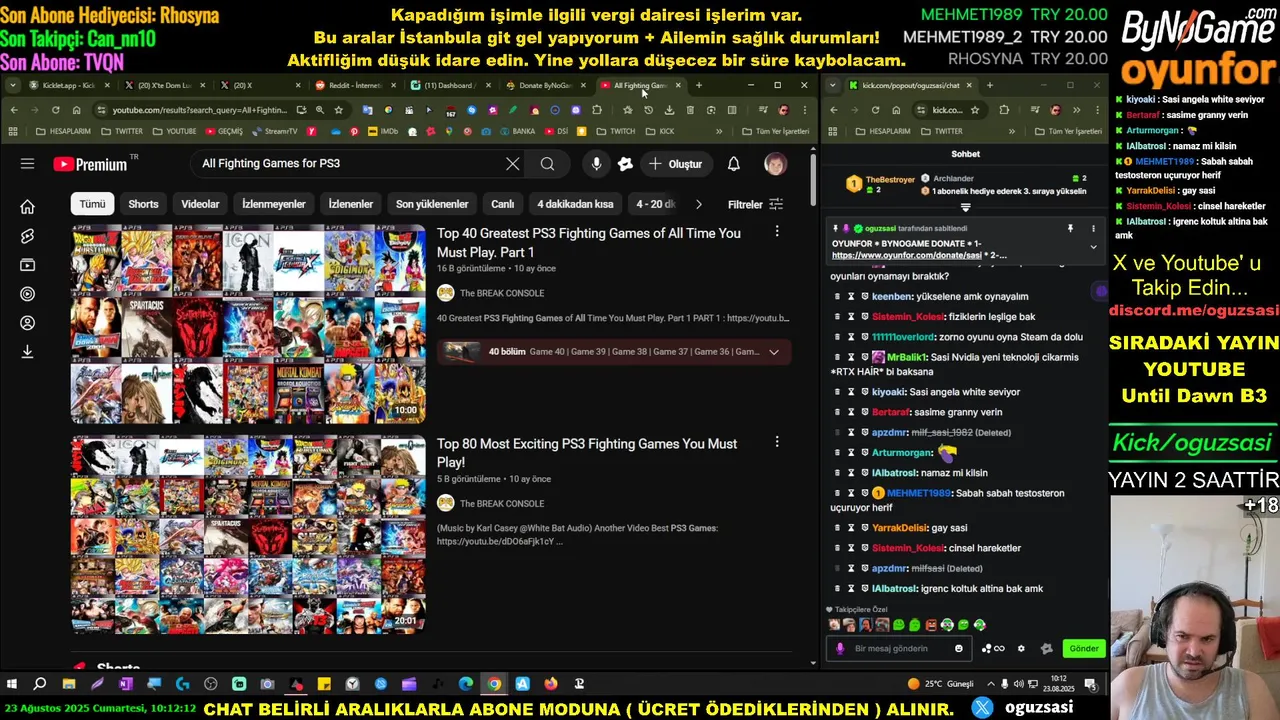Image resolution: width=1280 pixels, height=720 pixels.
Task: Open 'Filtreler' search filters
Action: click(755, 204)
